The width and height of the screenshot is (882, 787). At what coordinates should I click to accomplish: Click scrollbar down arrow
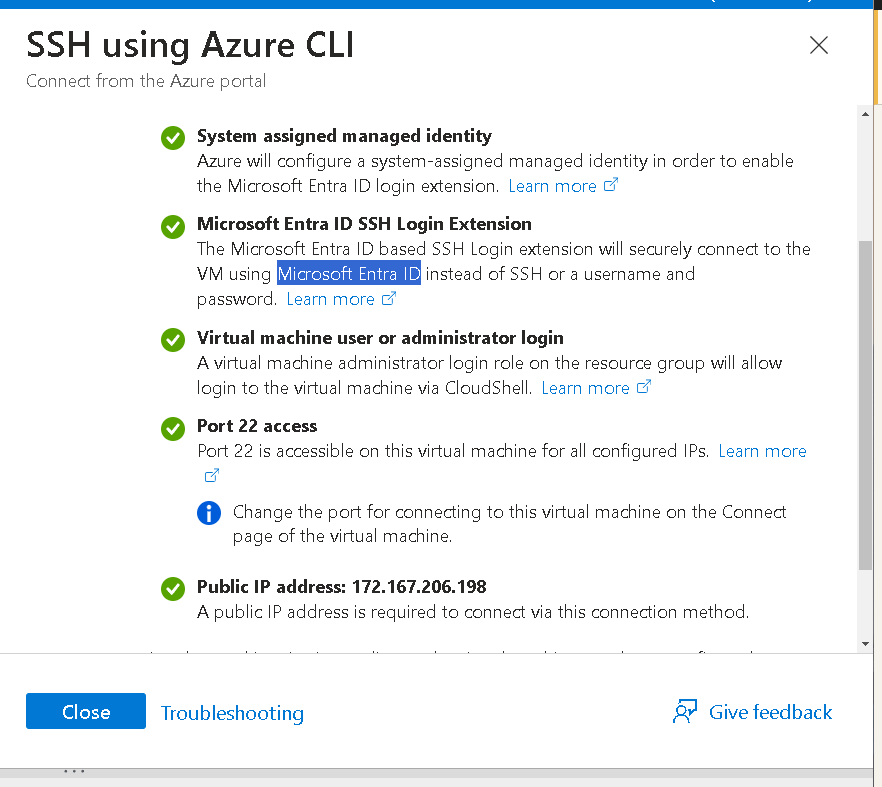(x=865, y=644)
